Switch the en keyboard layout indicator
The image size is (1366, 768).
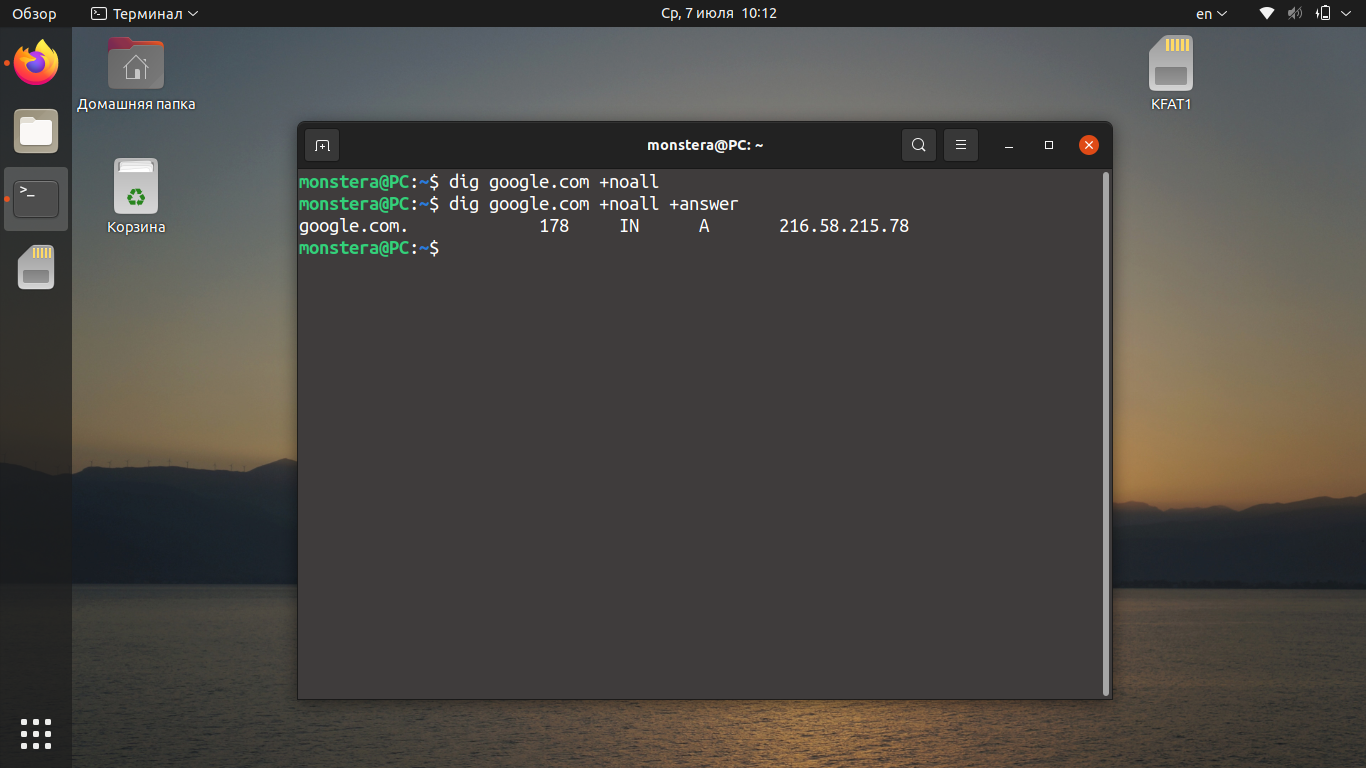click(x=1211, y=14)
